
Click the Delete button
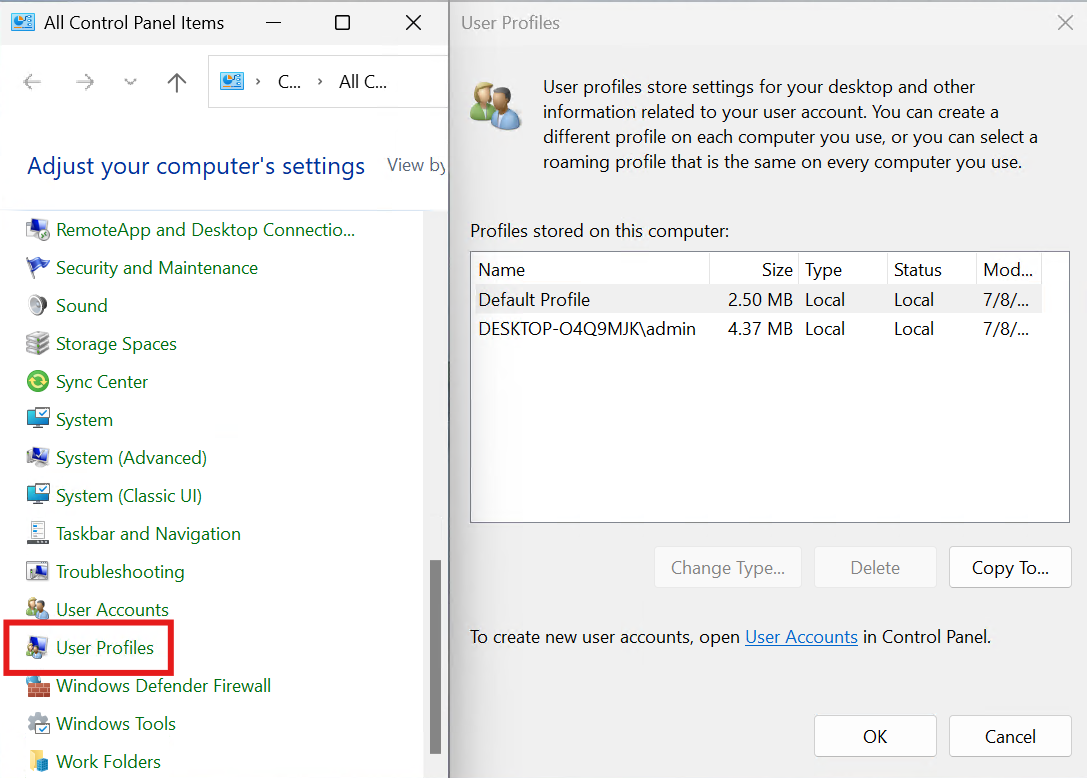point(875,567)
